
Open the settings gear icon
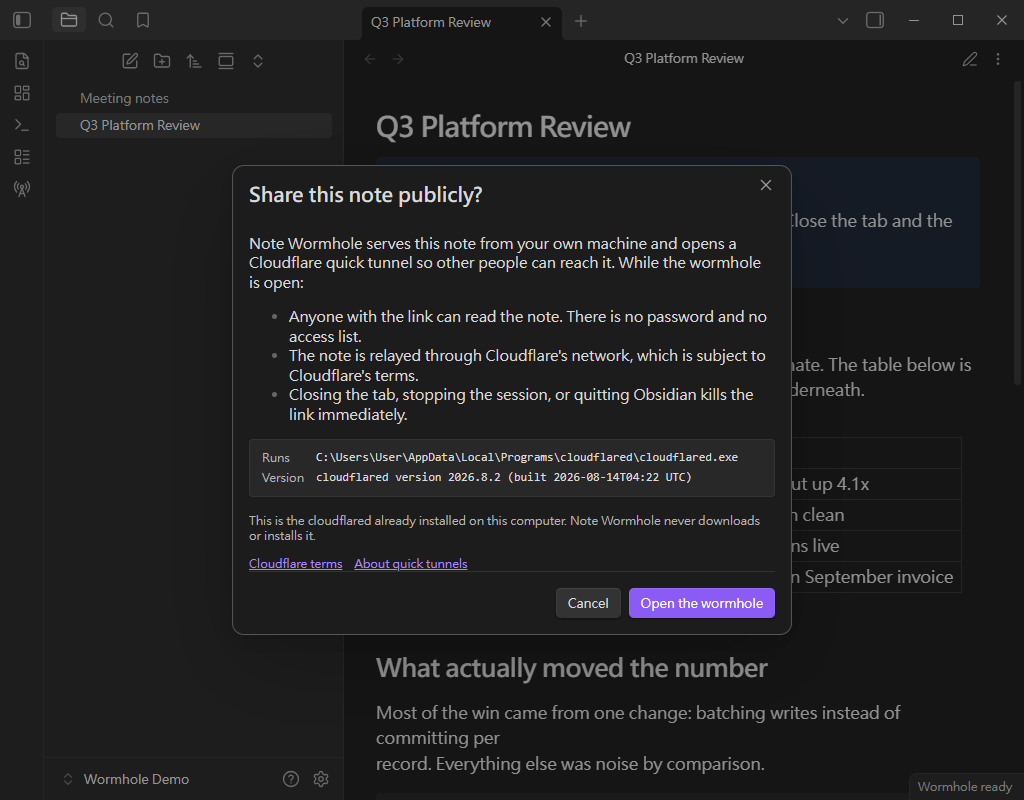(x=321, y=779)
